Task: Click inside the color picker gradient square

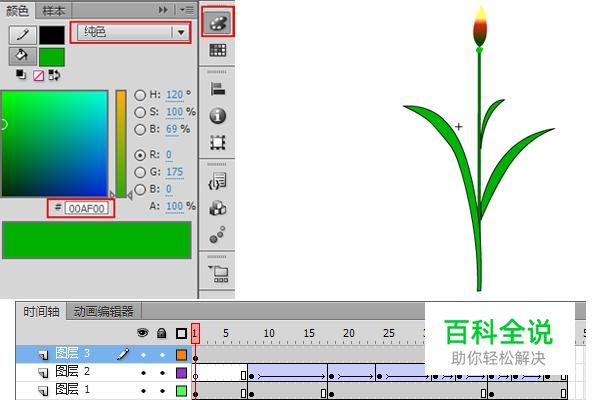Action: tap(55, 143)
